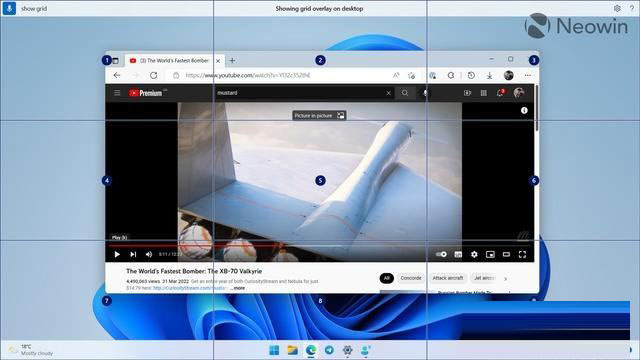Viewport: 640px width, 360px height.
Task: Open Telegram from taskbar
Action: pyautogui.click(x=329, y=350)
